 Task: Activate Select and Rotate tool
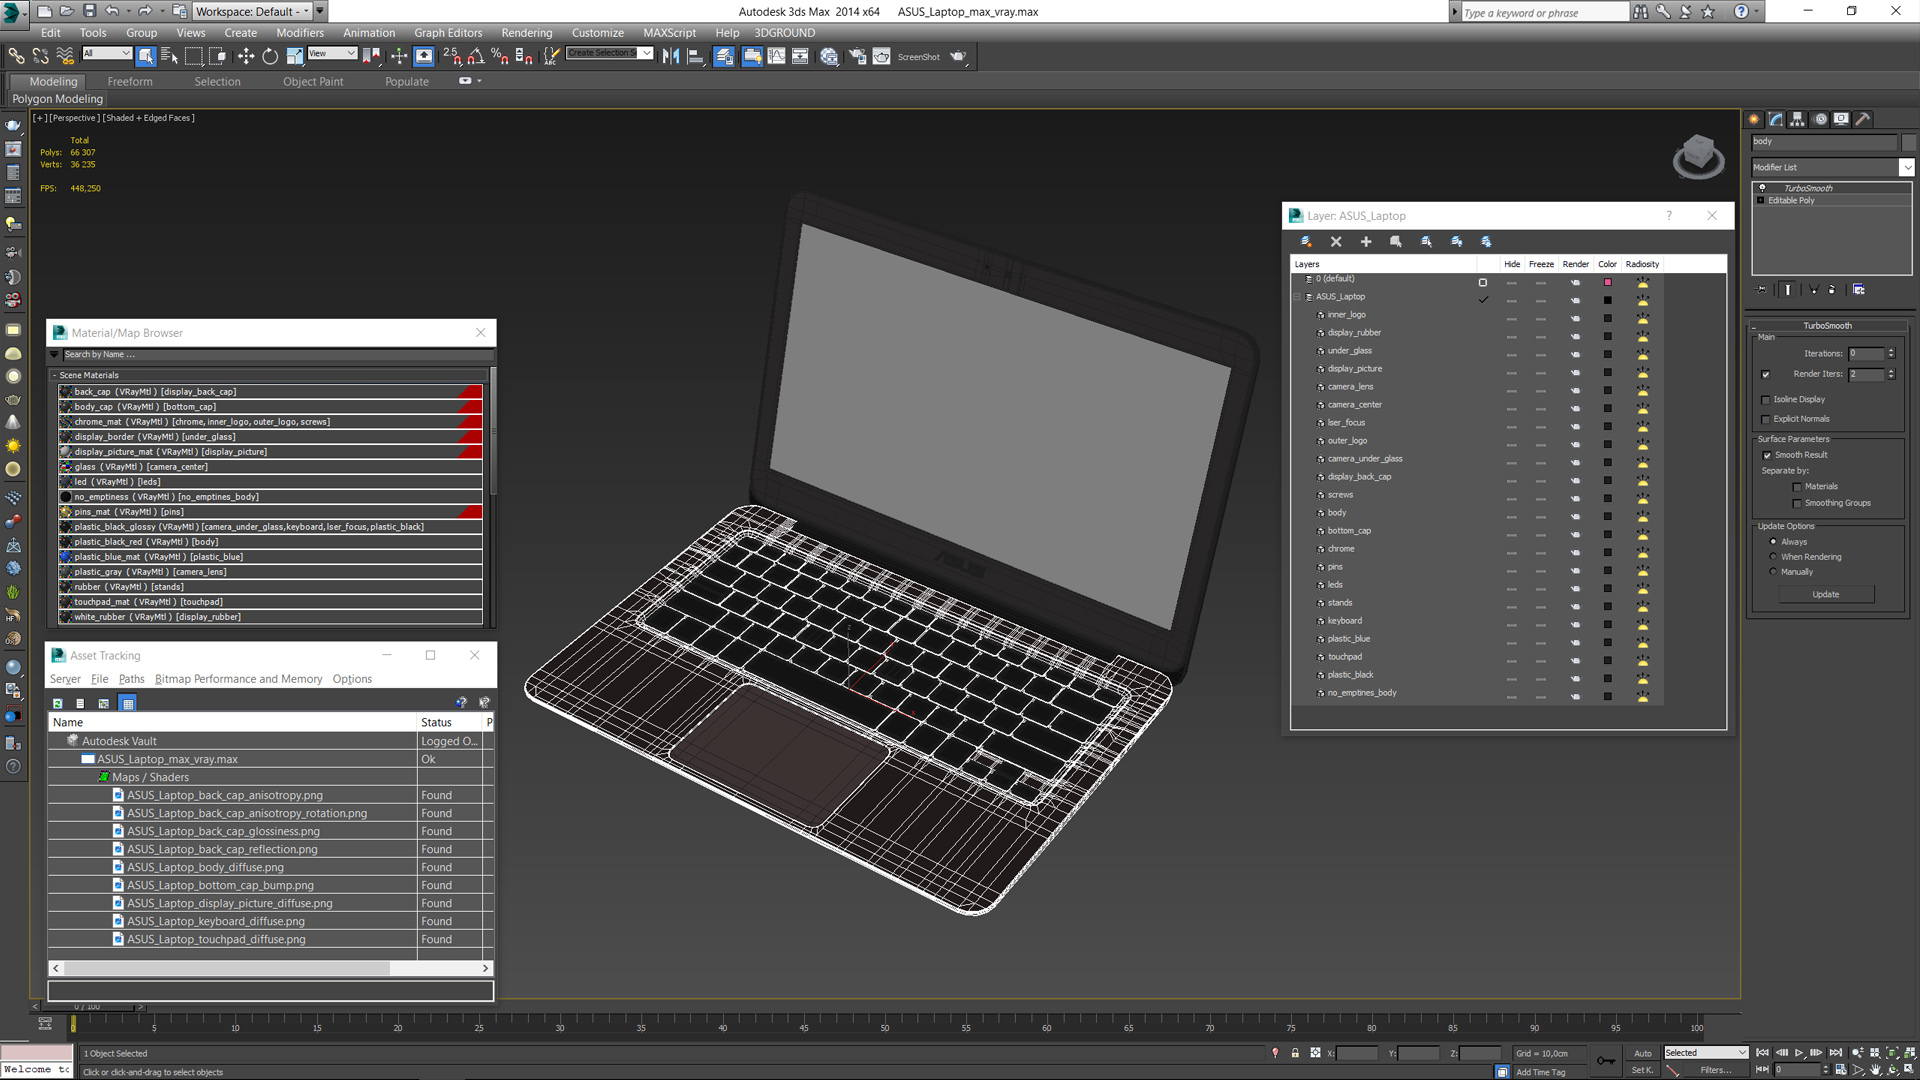click(270, 56)
